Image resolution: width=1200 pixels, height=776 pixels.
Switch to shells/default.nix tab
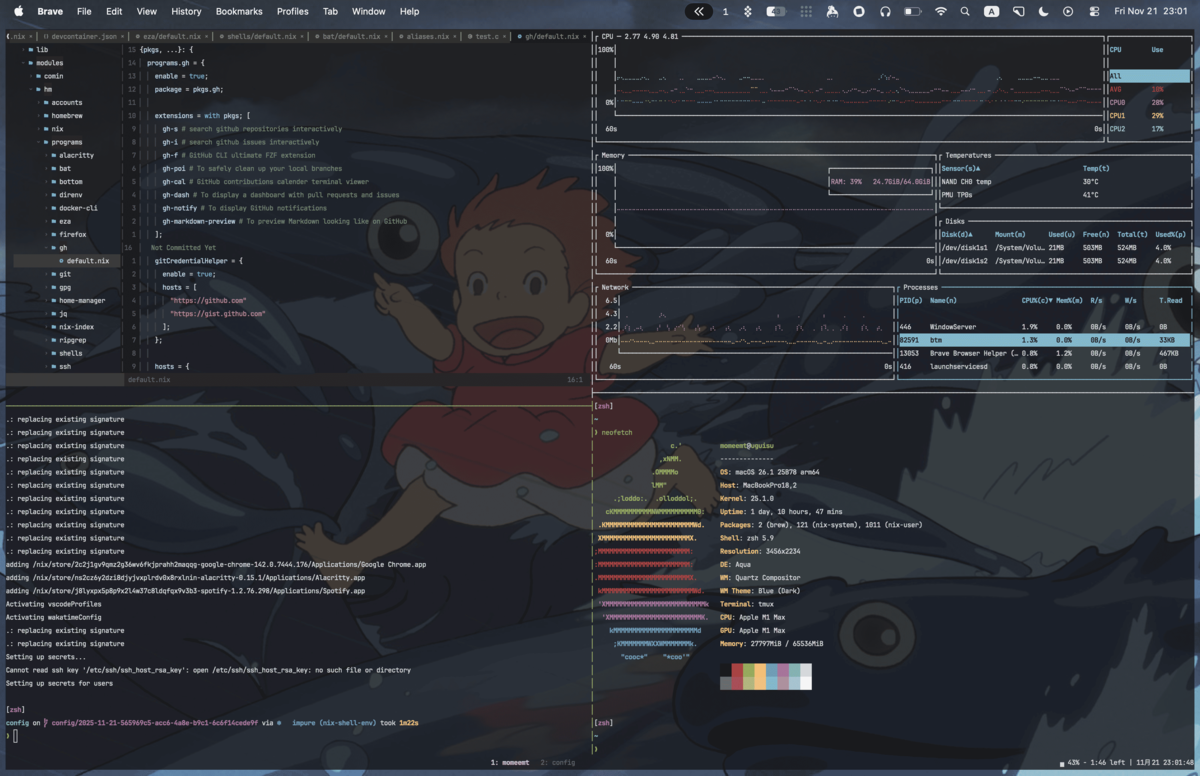point(261,36)
